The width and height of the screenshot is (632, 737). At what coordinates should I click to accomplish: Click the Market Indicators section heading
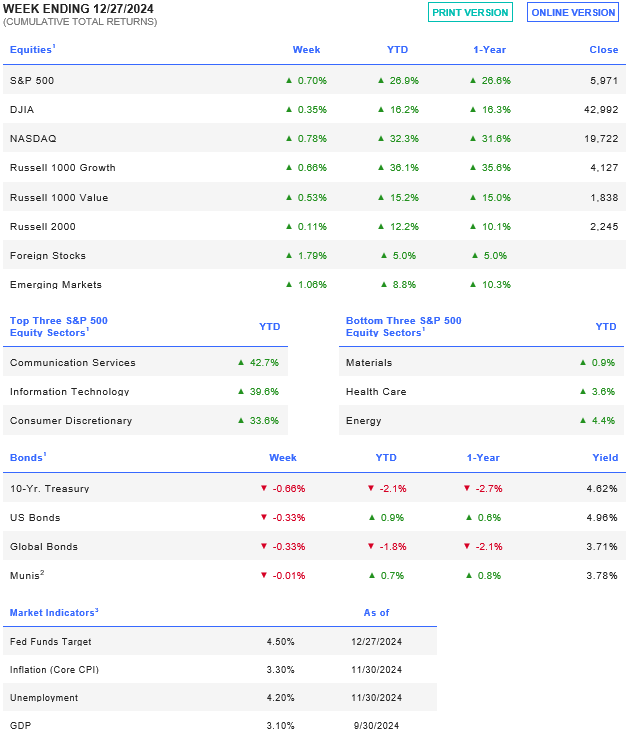(x=54, y=612)
